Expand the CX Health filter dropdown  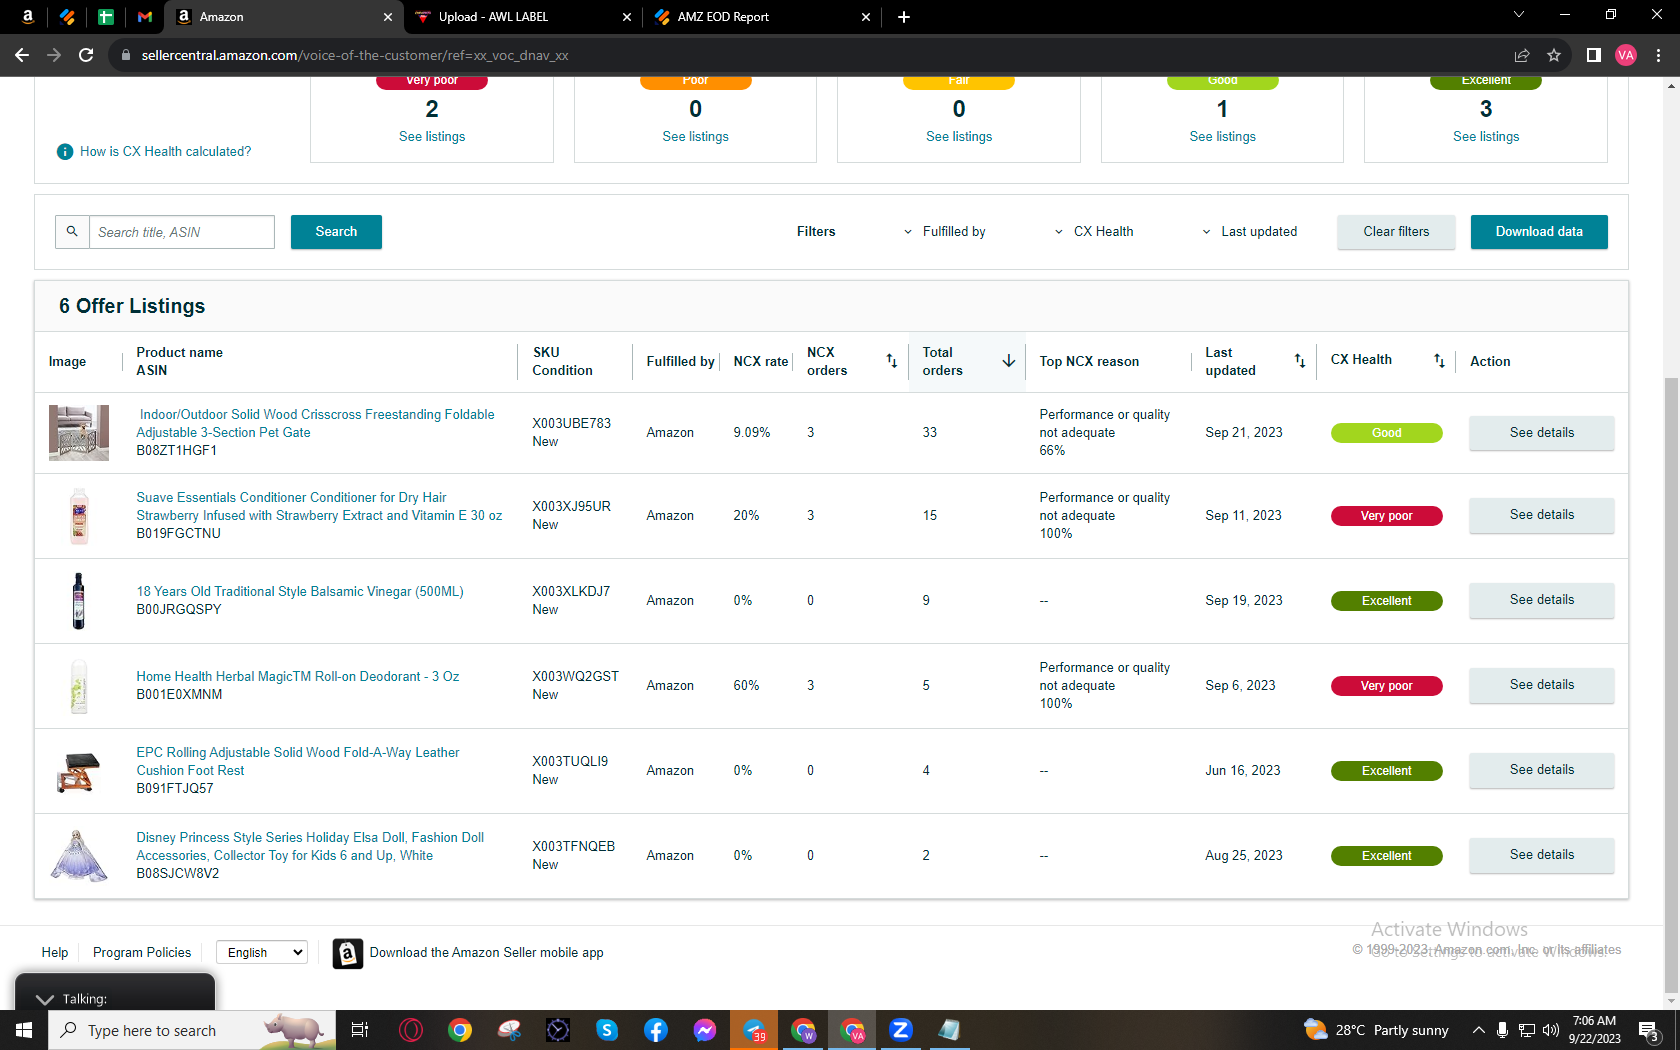1094,232
